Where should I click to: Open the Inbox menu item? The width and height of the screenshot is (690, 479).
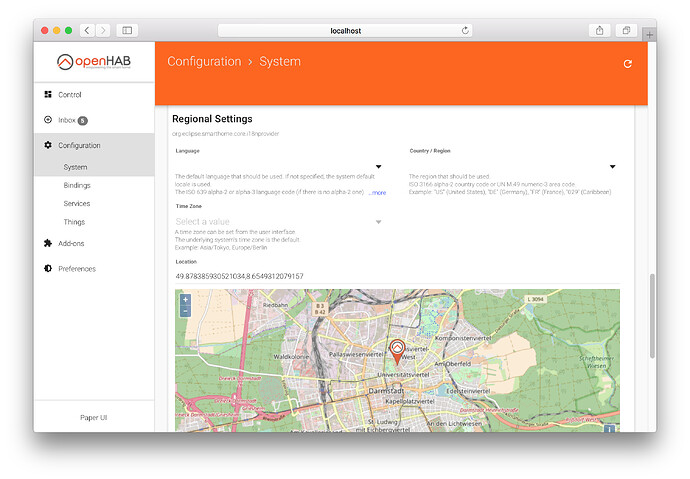[94, 120]
